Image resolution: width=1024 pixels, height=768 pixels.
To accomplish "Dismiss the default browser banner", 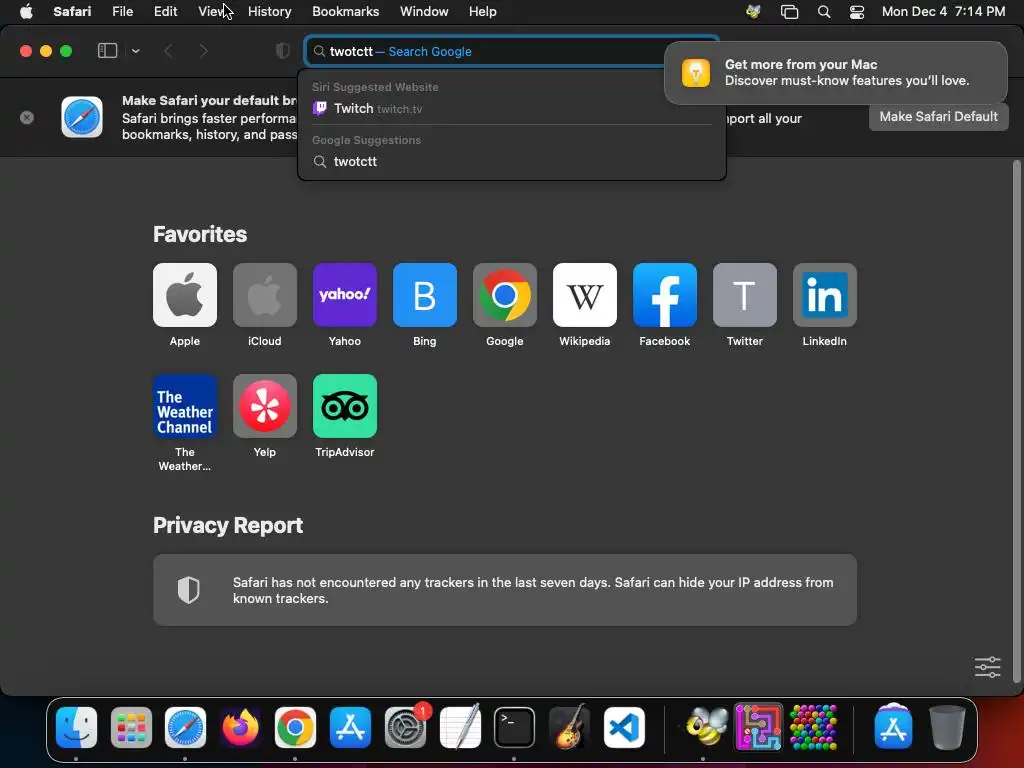I will (27, 118).
